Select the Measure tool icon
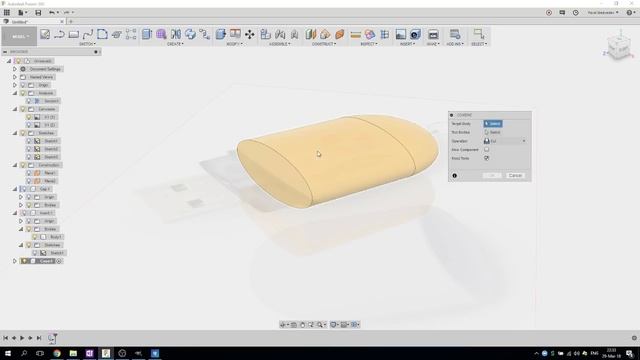Viewport: 640px width, 360px height. [x=356, y=35]
